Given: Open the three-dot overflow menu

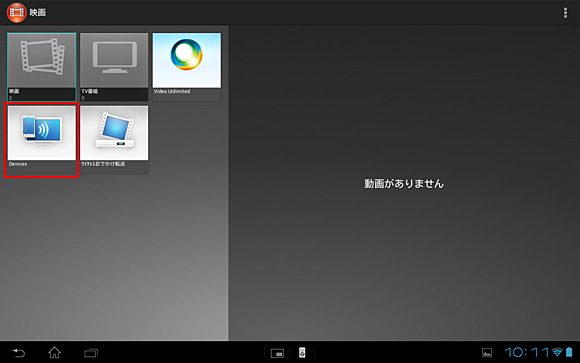Looking at the screenshot, I should [x=565, y=13].
